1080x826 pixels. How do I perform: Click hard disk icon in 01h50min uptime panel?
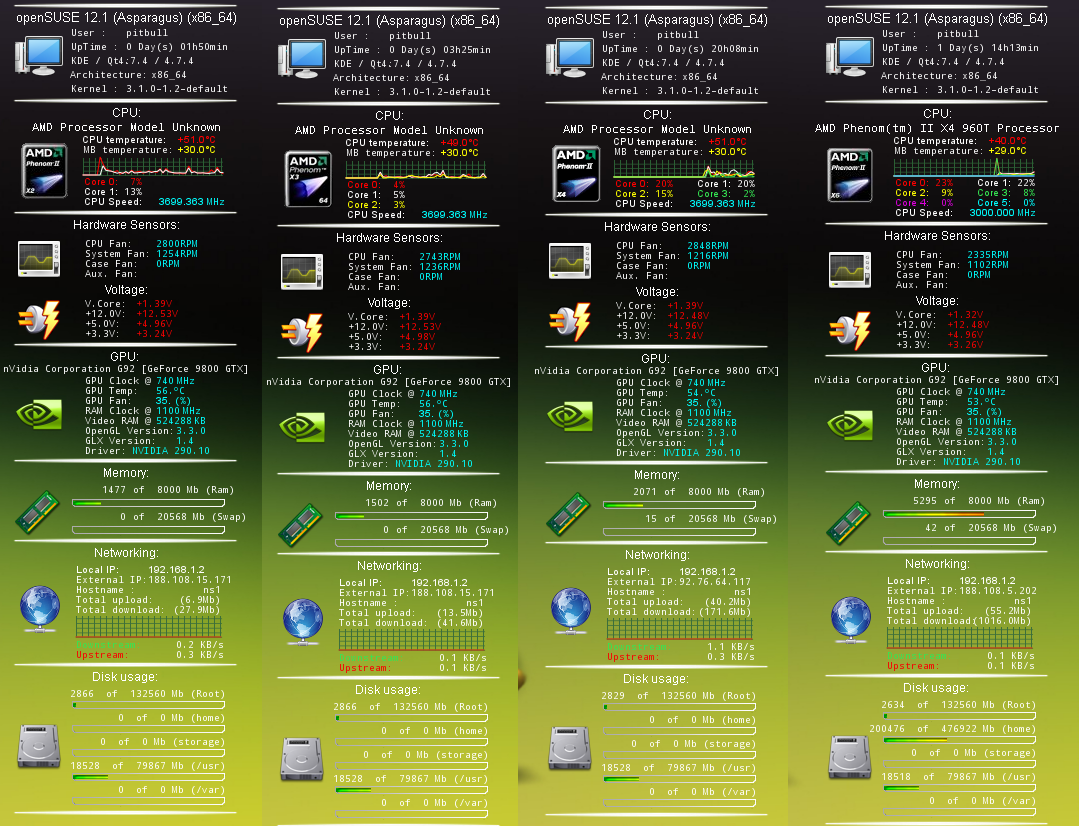39,746
